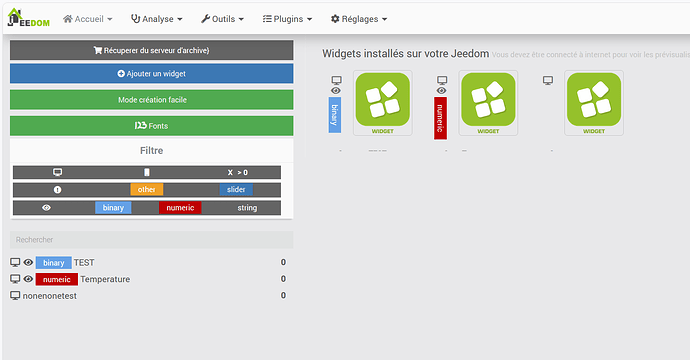This screenshot has height=360, width=690.
Task: Click Récuperer du serveur d'archive button
Action: click(x=151, y=50)
